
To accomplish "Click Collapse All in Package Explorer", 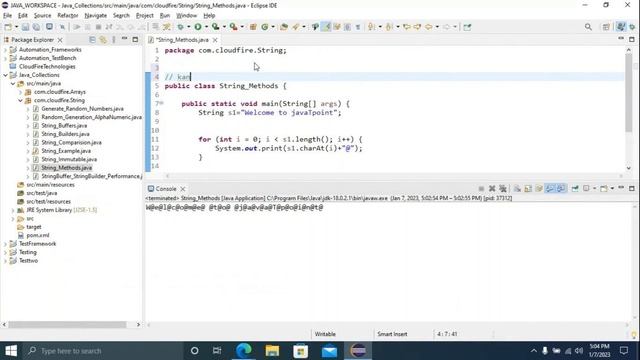I will 92,40.
